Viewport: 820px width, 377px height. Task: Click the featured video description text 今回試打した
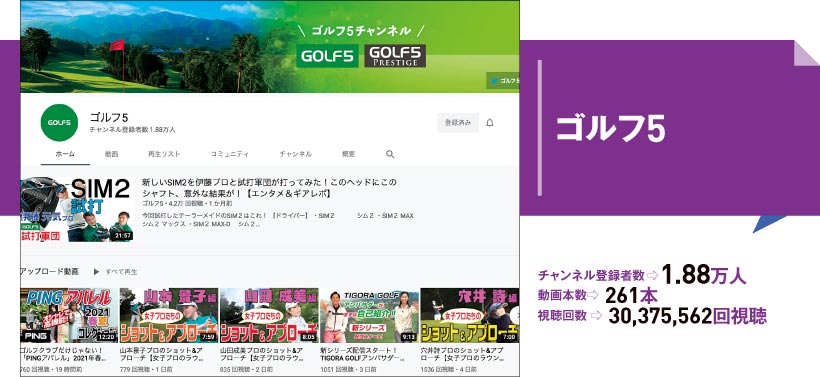[278, 220]
